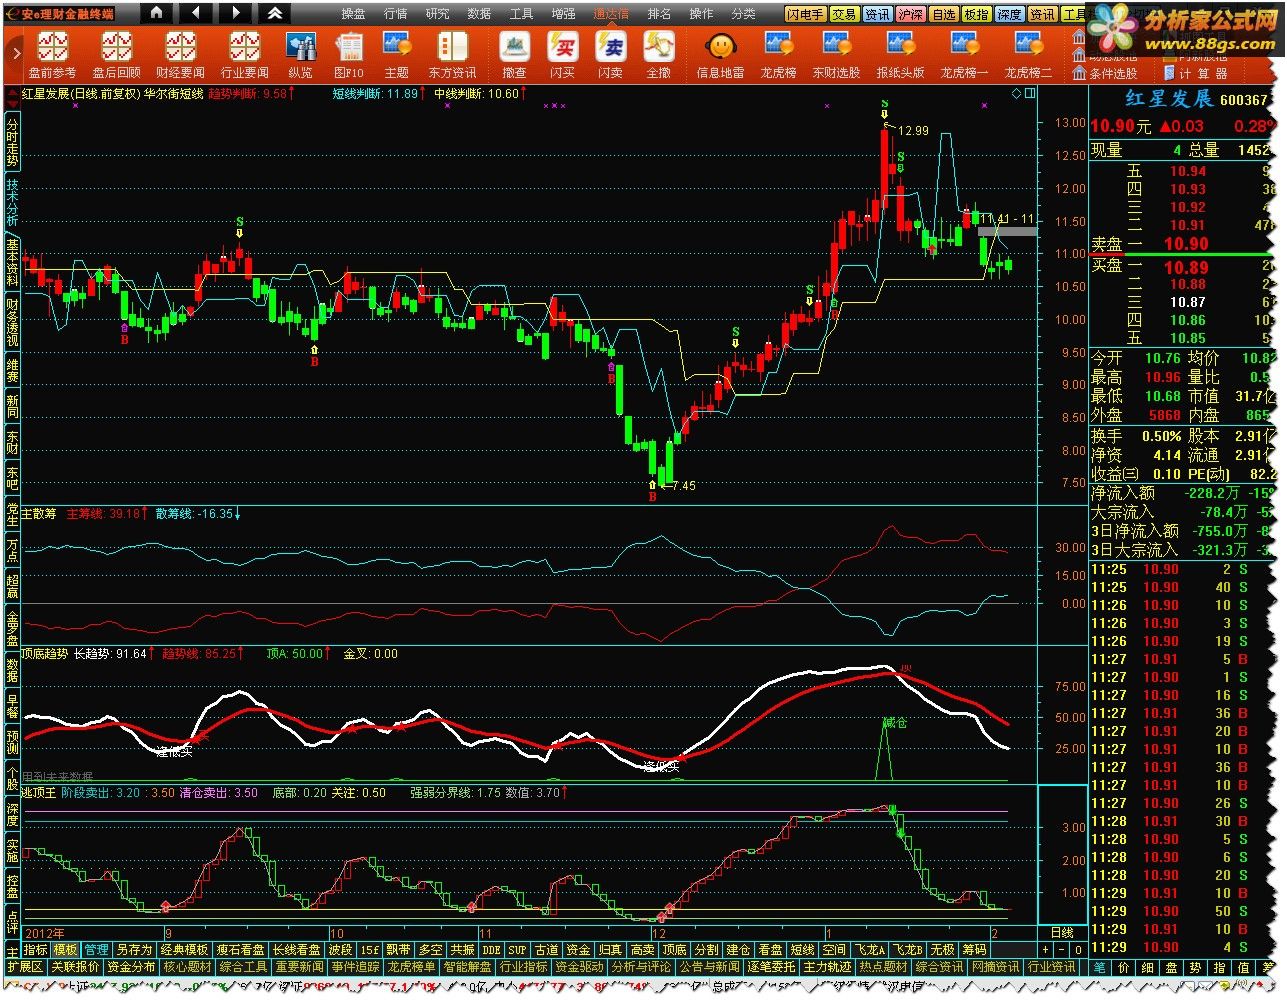
Task: Click the 全撤 cancel-all icon
Action: pyautogui.click(x=658, y=54)
